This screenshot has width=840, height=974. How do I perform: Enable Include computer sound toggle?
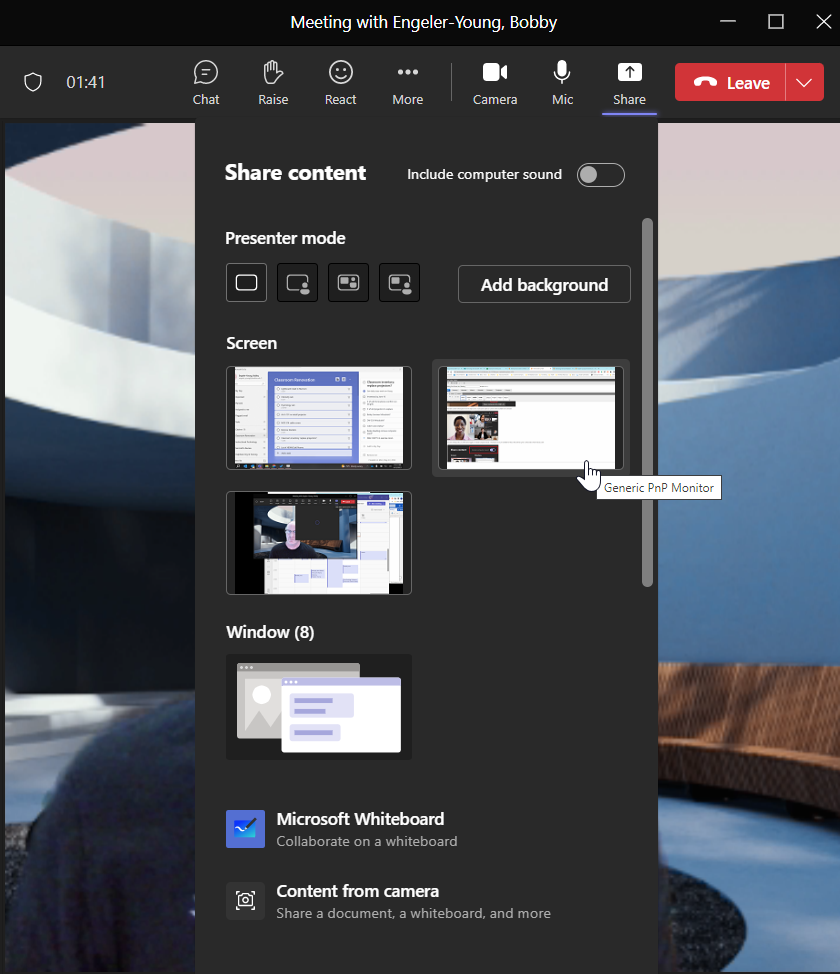click(600, 175)
